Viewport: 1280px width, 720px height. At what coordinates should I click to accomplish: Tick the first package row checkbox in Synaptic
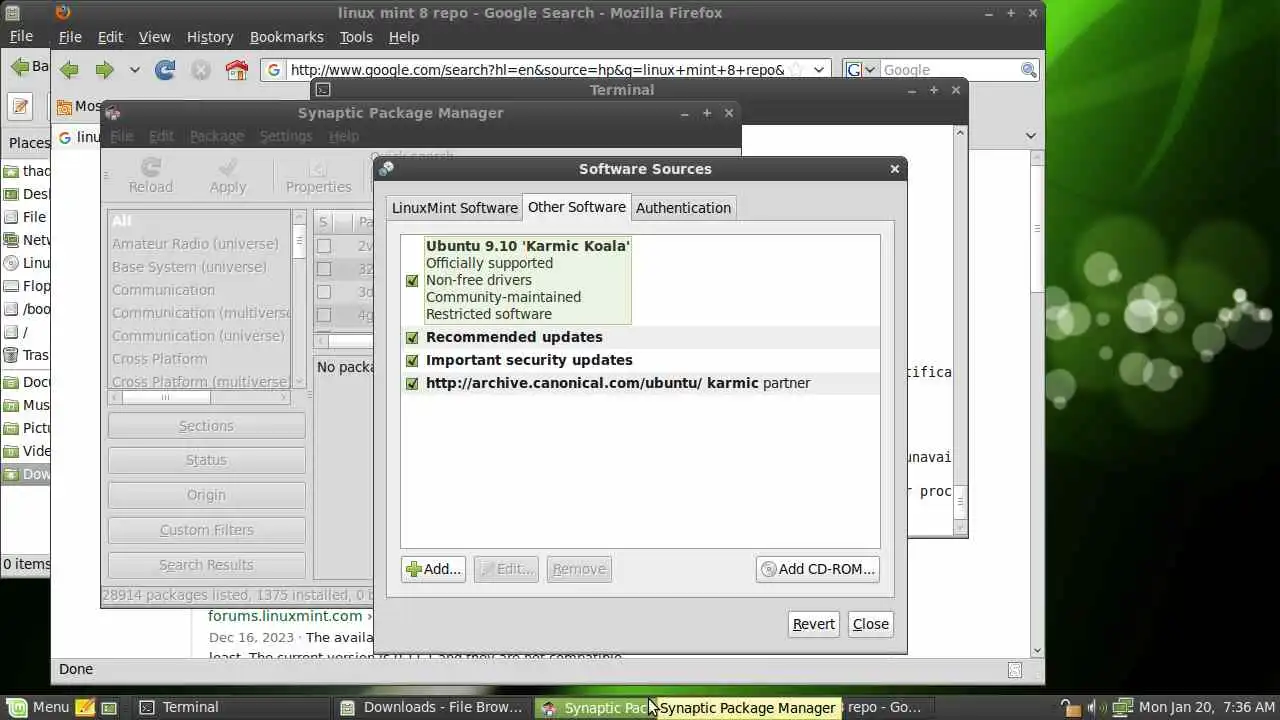click(x=323, y=246)
